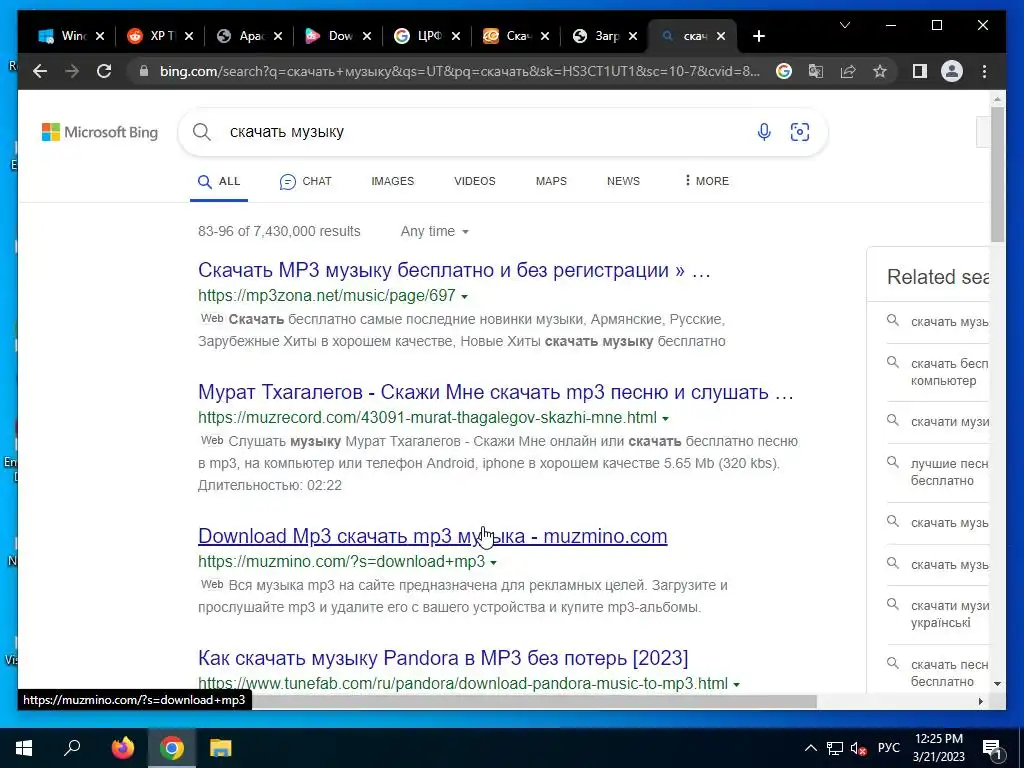Show hidden system tray icons
Viewport: 1024px width, 768px height.
click(810, 748)
